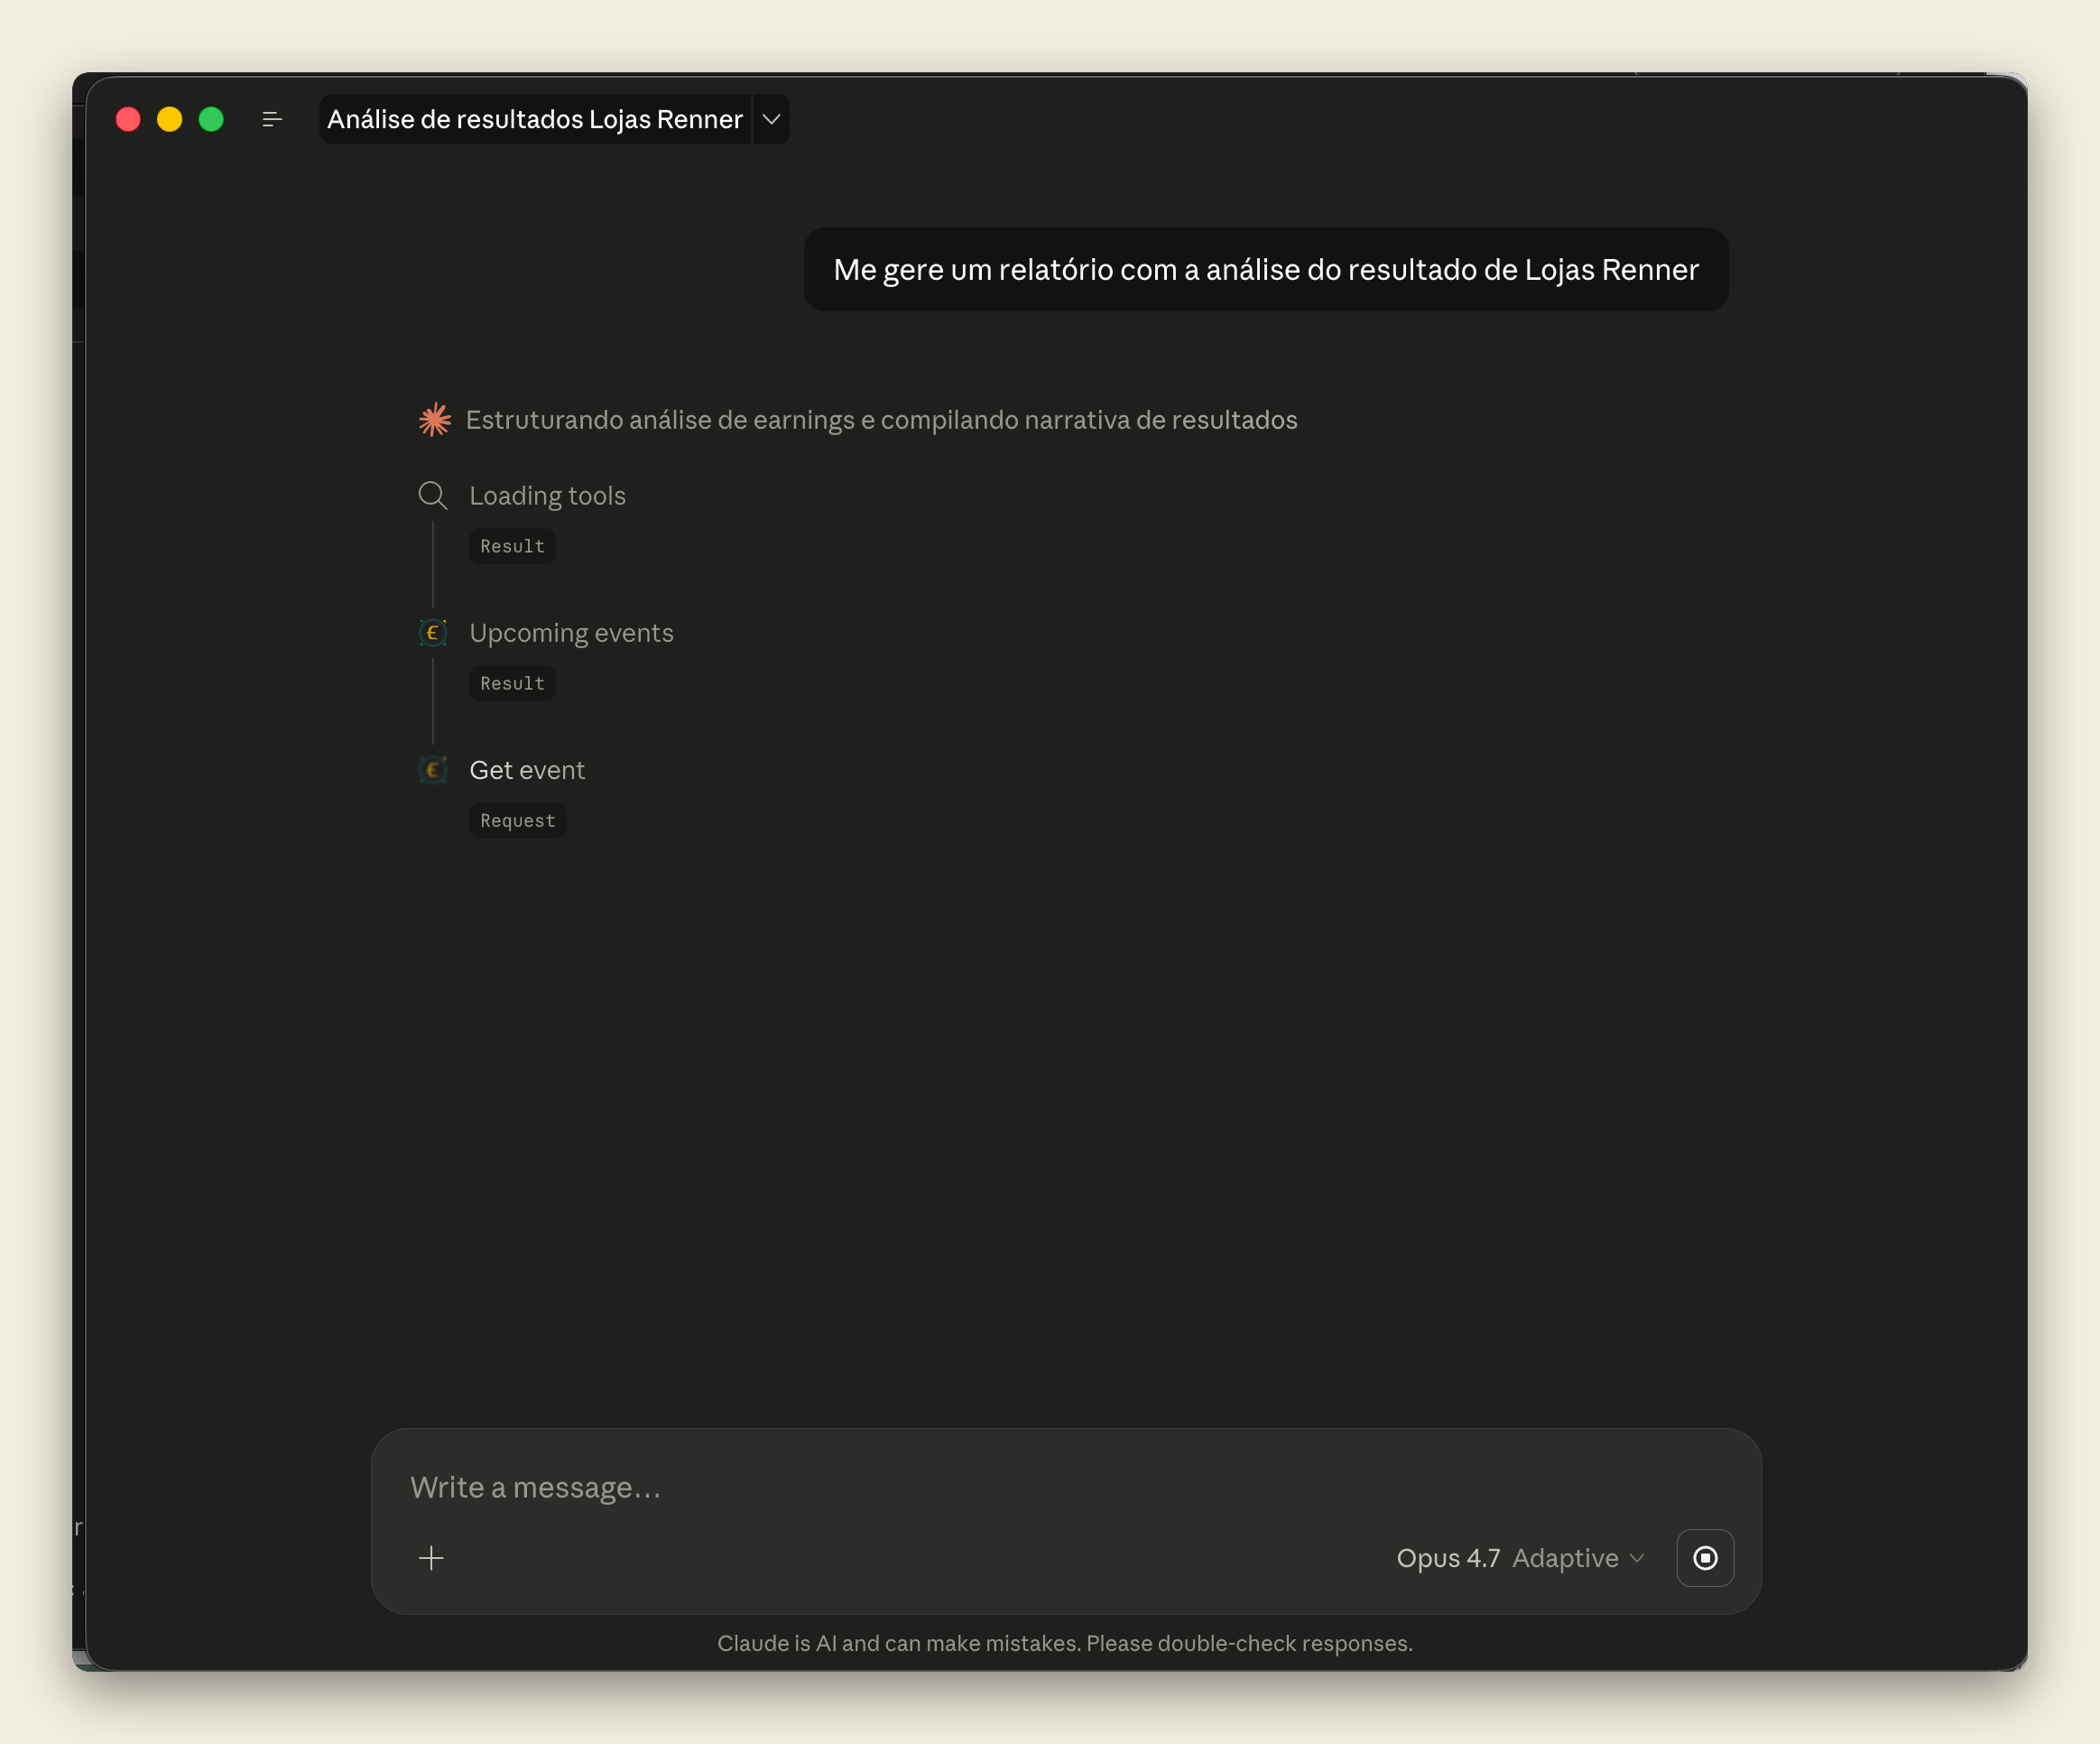Show the Request under Get event

pyautogui.click(x=517, y=821)
